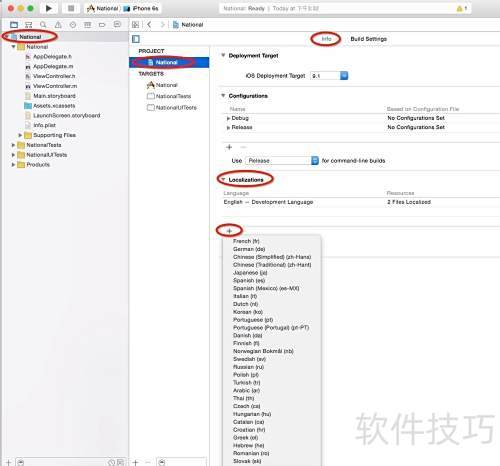Image resolution: width=500 pixels, height=466 pixels.
Task: Show the Symbol navigator
Action: 29,25
